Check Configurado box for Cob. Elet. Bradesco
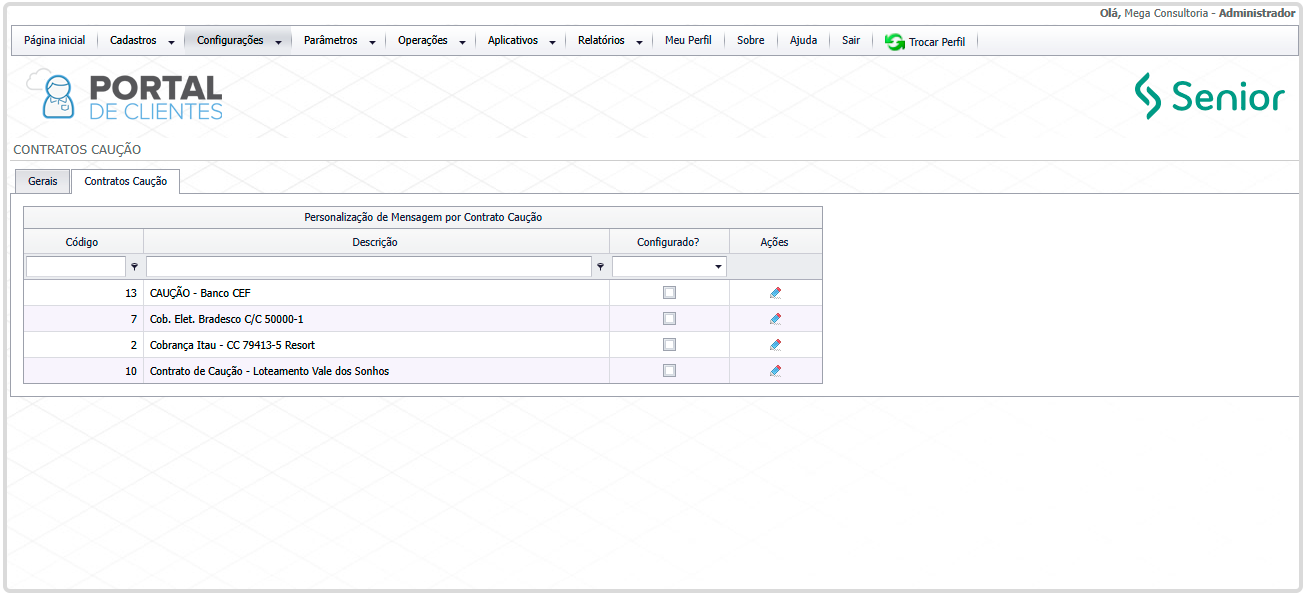 (669, 319)
